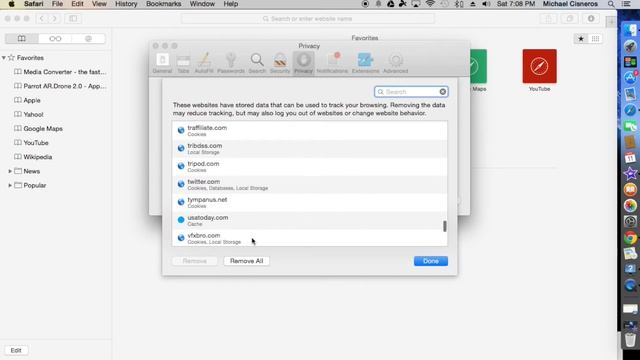640x360 pixels.
Task: Select the Privacy preferences pane
Action: pos(303,63)
